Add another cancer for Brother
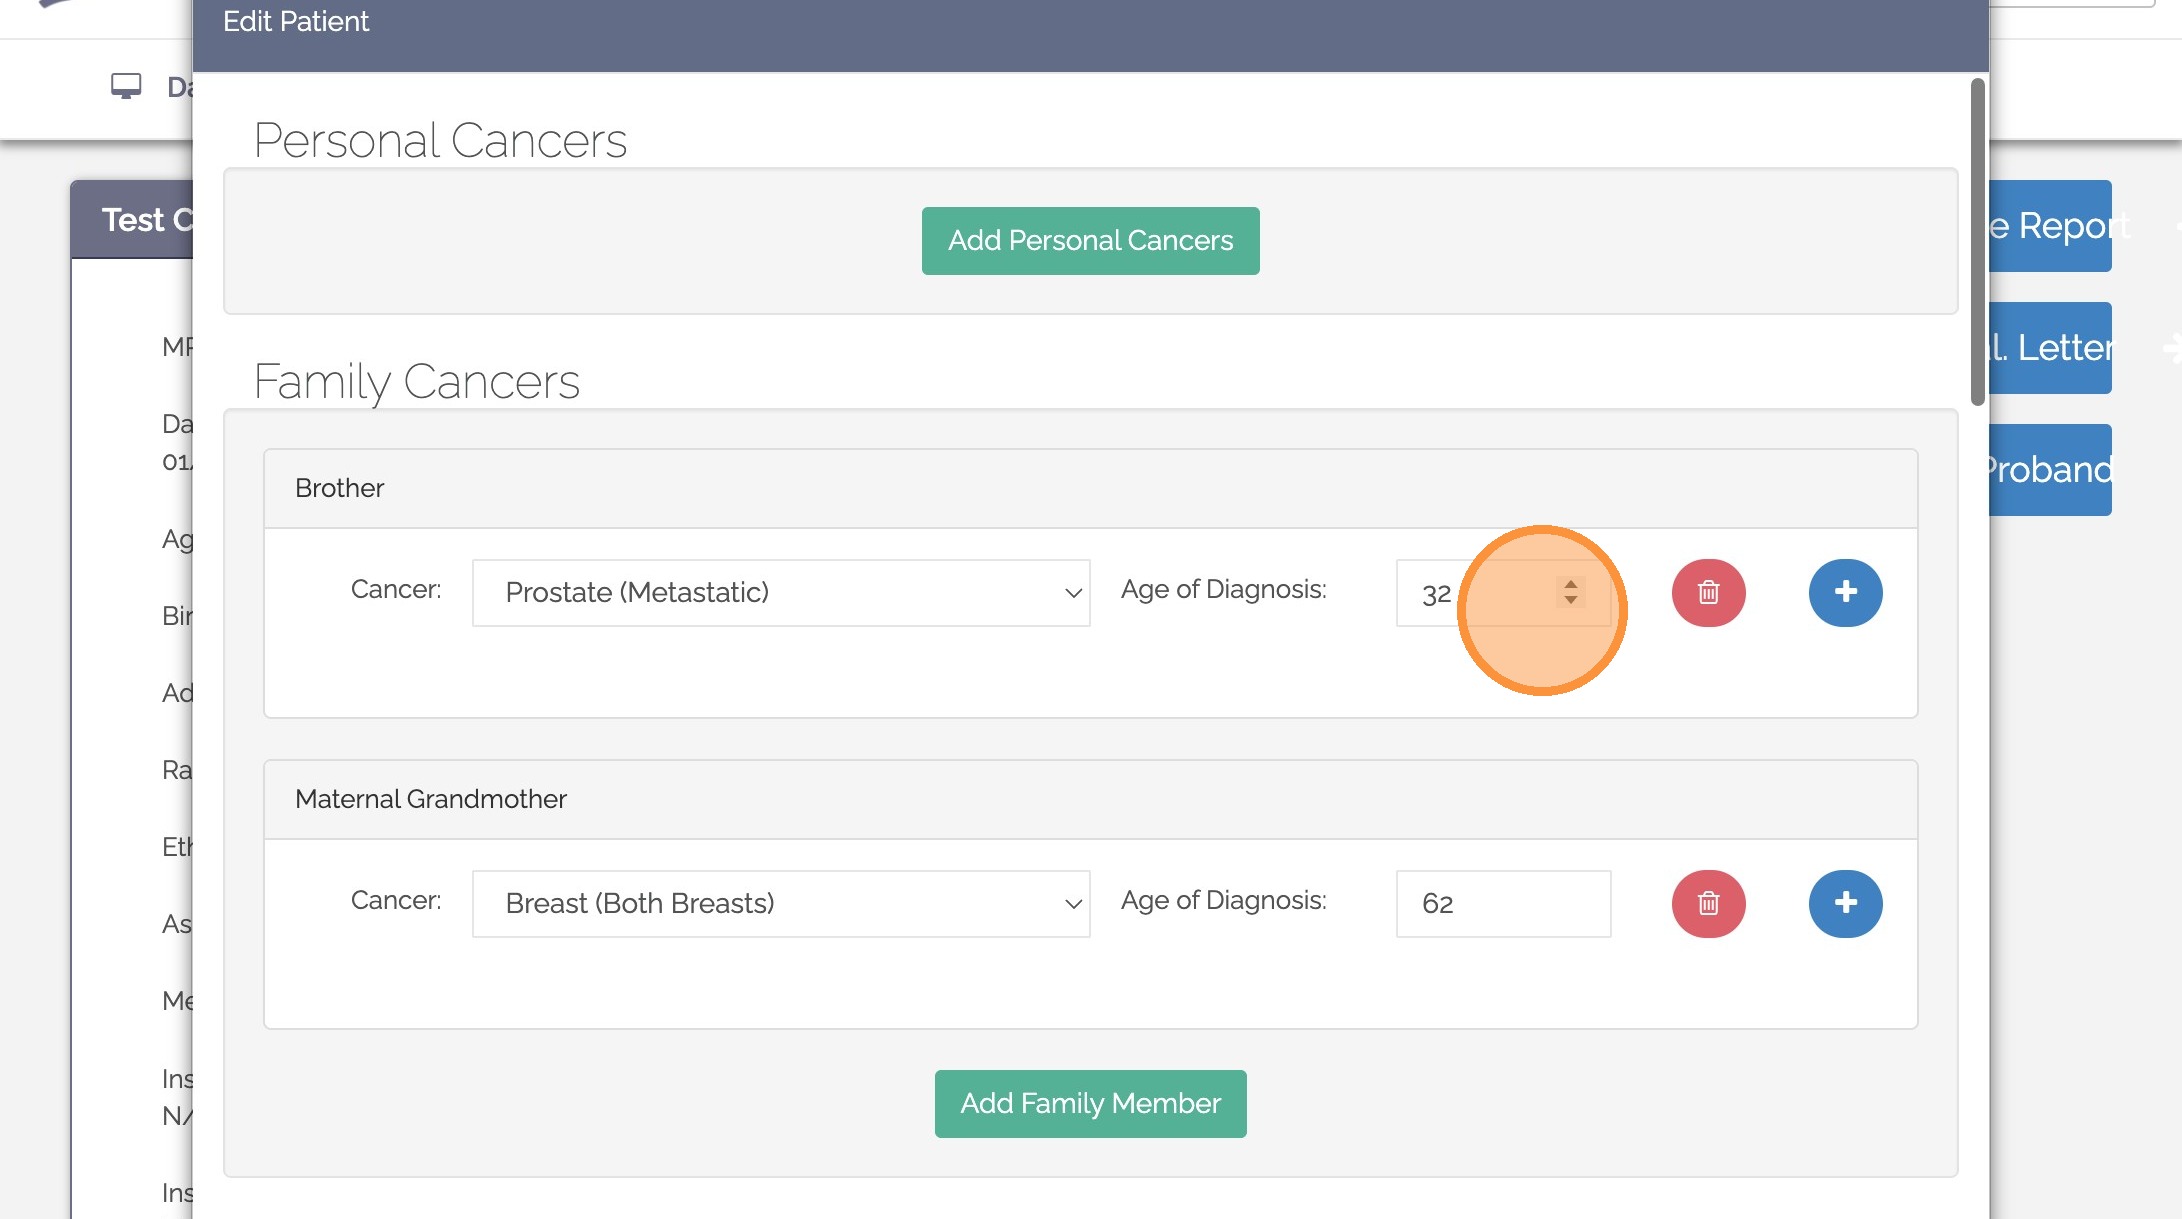Image resolution: width=2182 pixels, height=1219 pixels. (x=1845, y=593)
